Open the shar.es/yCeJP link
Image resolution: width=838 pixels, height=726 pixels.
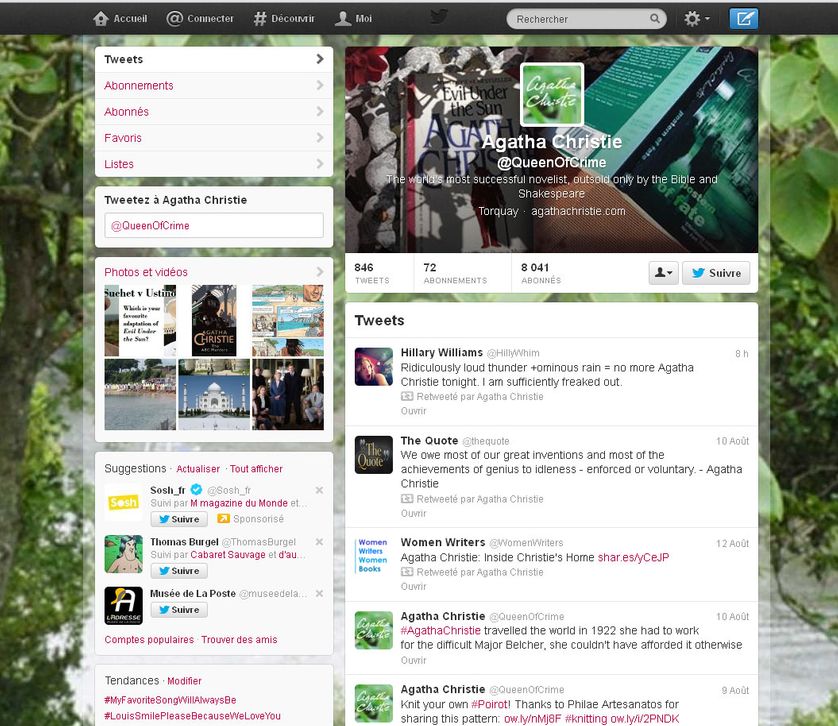(633, 558)
